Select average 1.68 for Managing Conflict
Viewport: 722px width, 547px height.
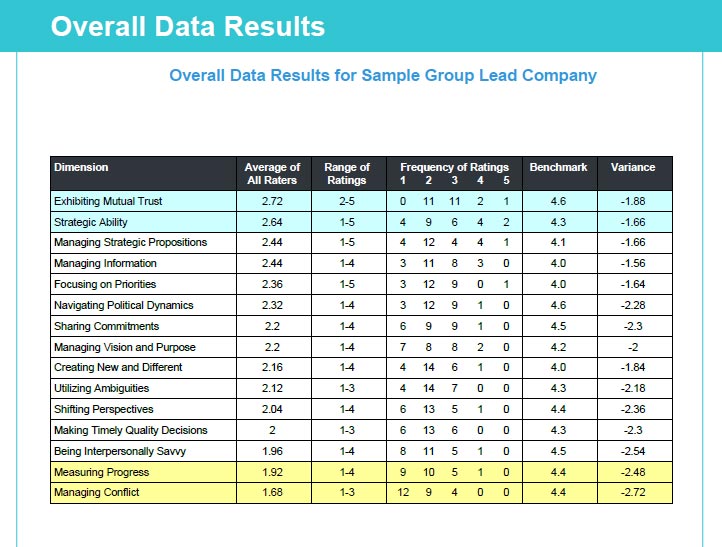click(x=272, y=492)
